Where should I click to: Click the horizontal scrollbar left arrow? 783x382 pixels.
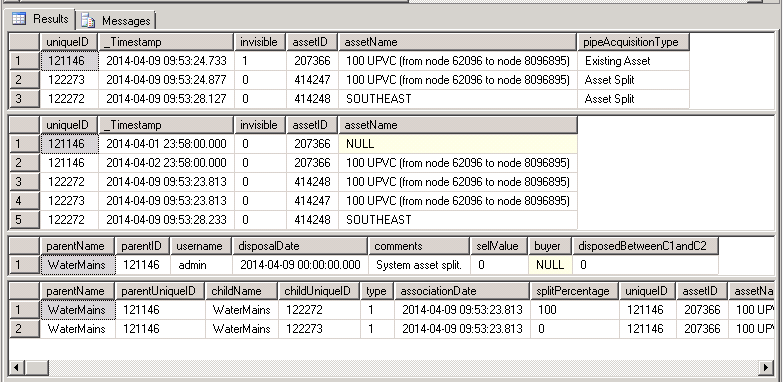(16, 368)
